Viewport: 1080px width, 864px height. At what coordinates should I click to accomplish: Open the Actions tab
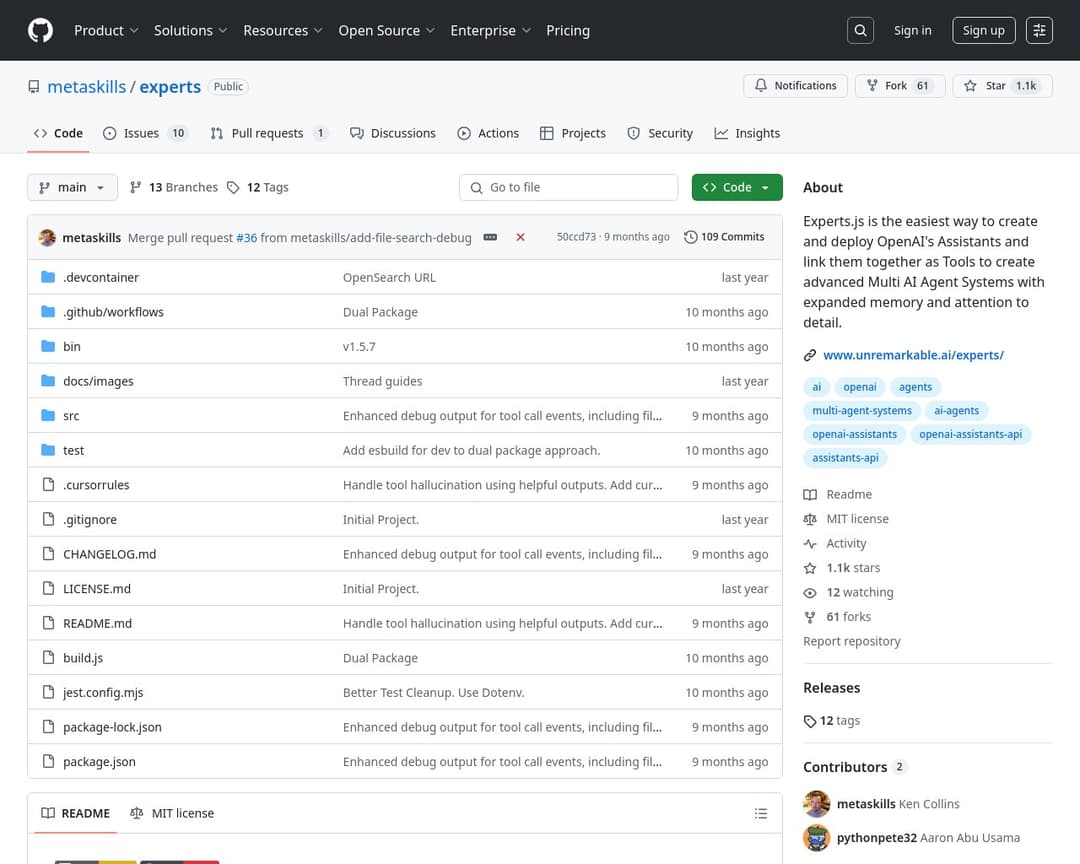[x=488, y=133]
